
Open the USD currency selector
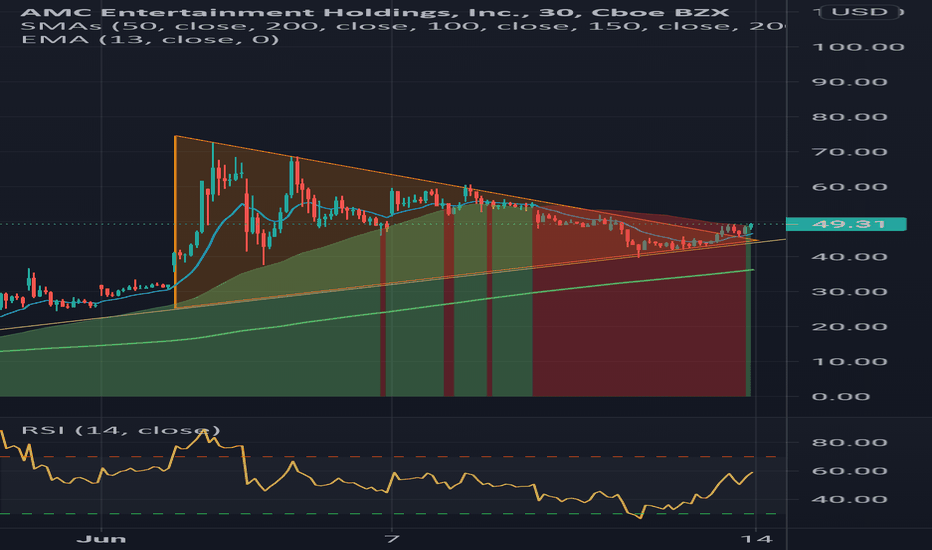click(859, 12)
